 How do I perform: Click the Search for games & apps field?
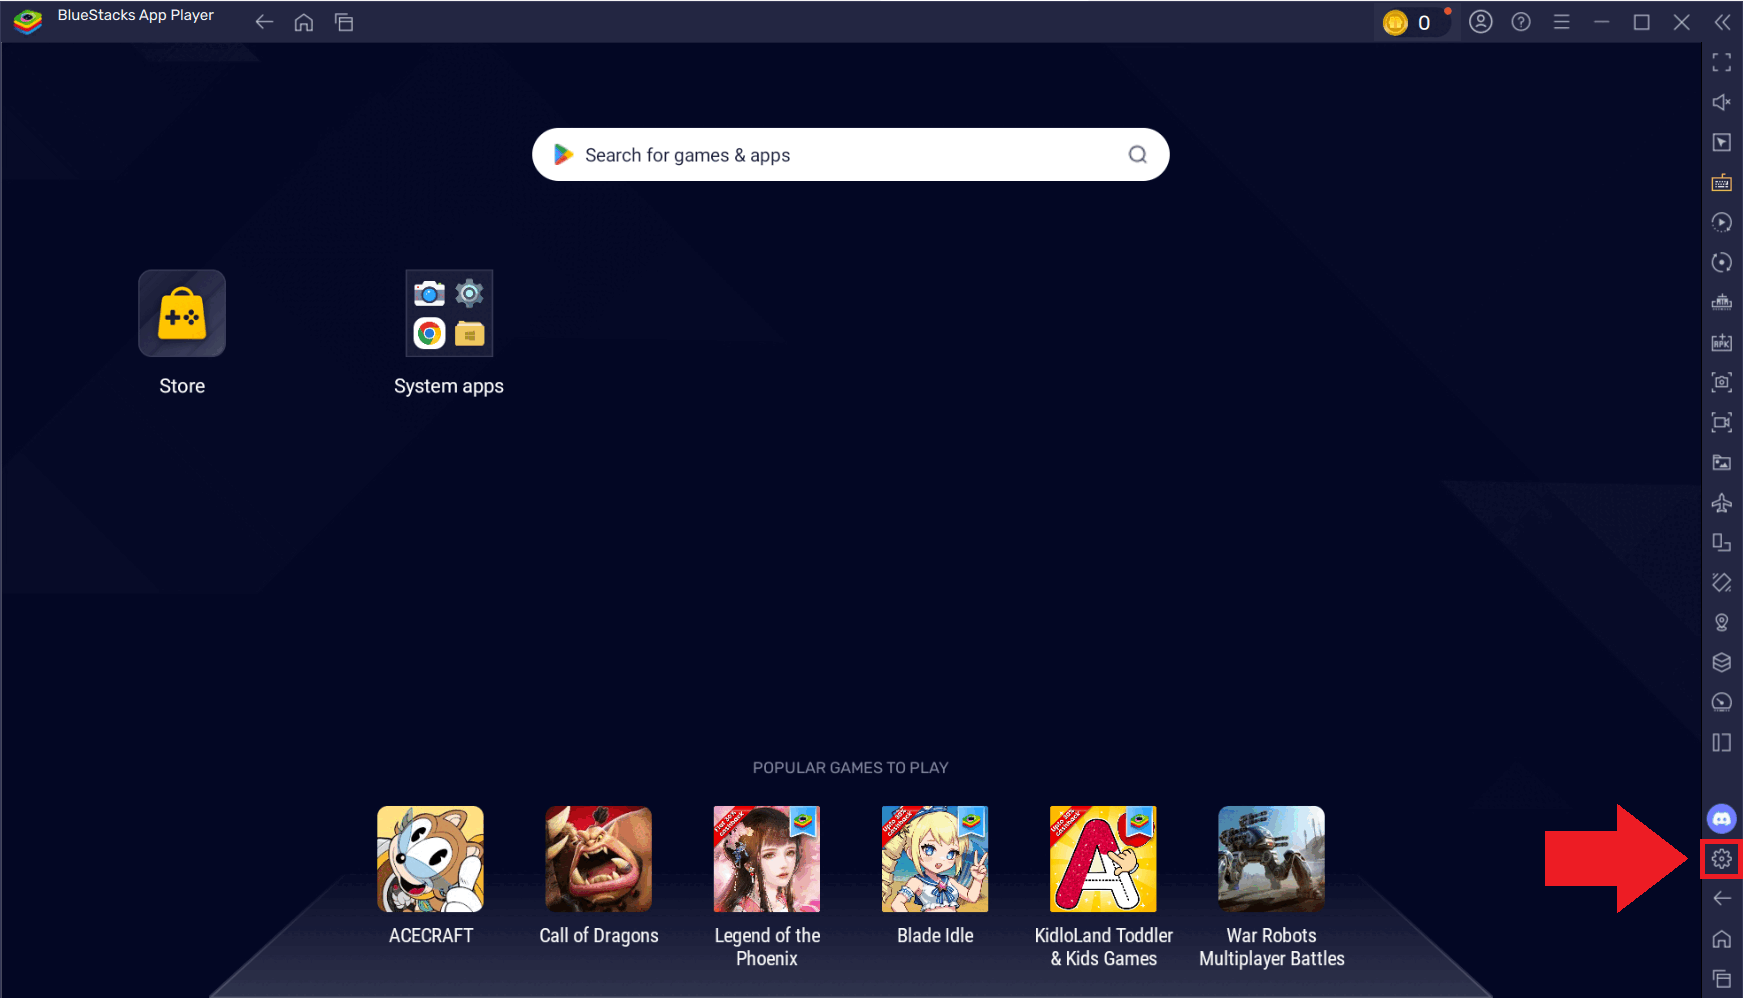851,154
